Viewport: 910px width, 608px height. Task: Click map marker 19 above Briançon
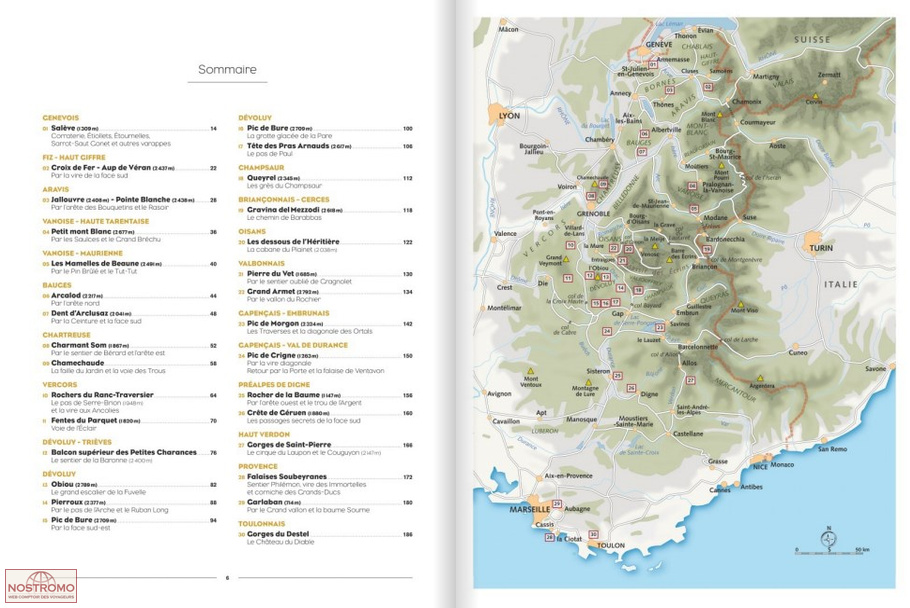click(x=707, y=249)
